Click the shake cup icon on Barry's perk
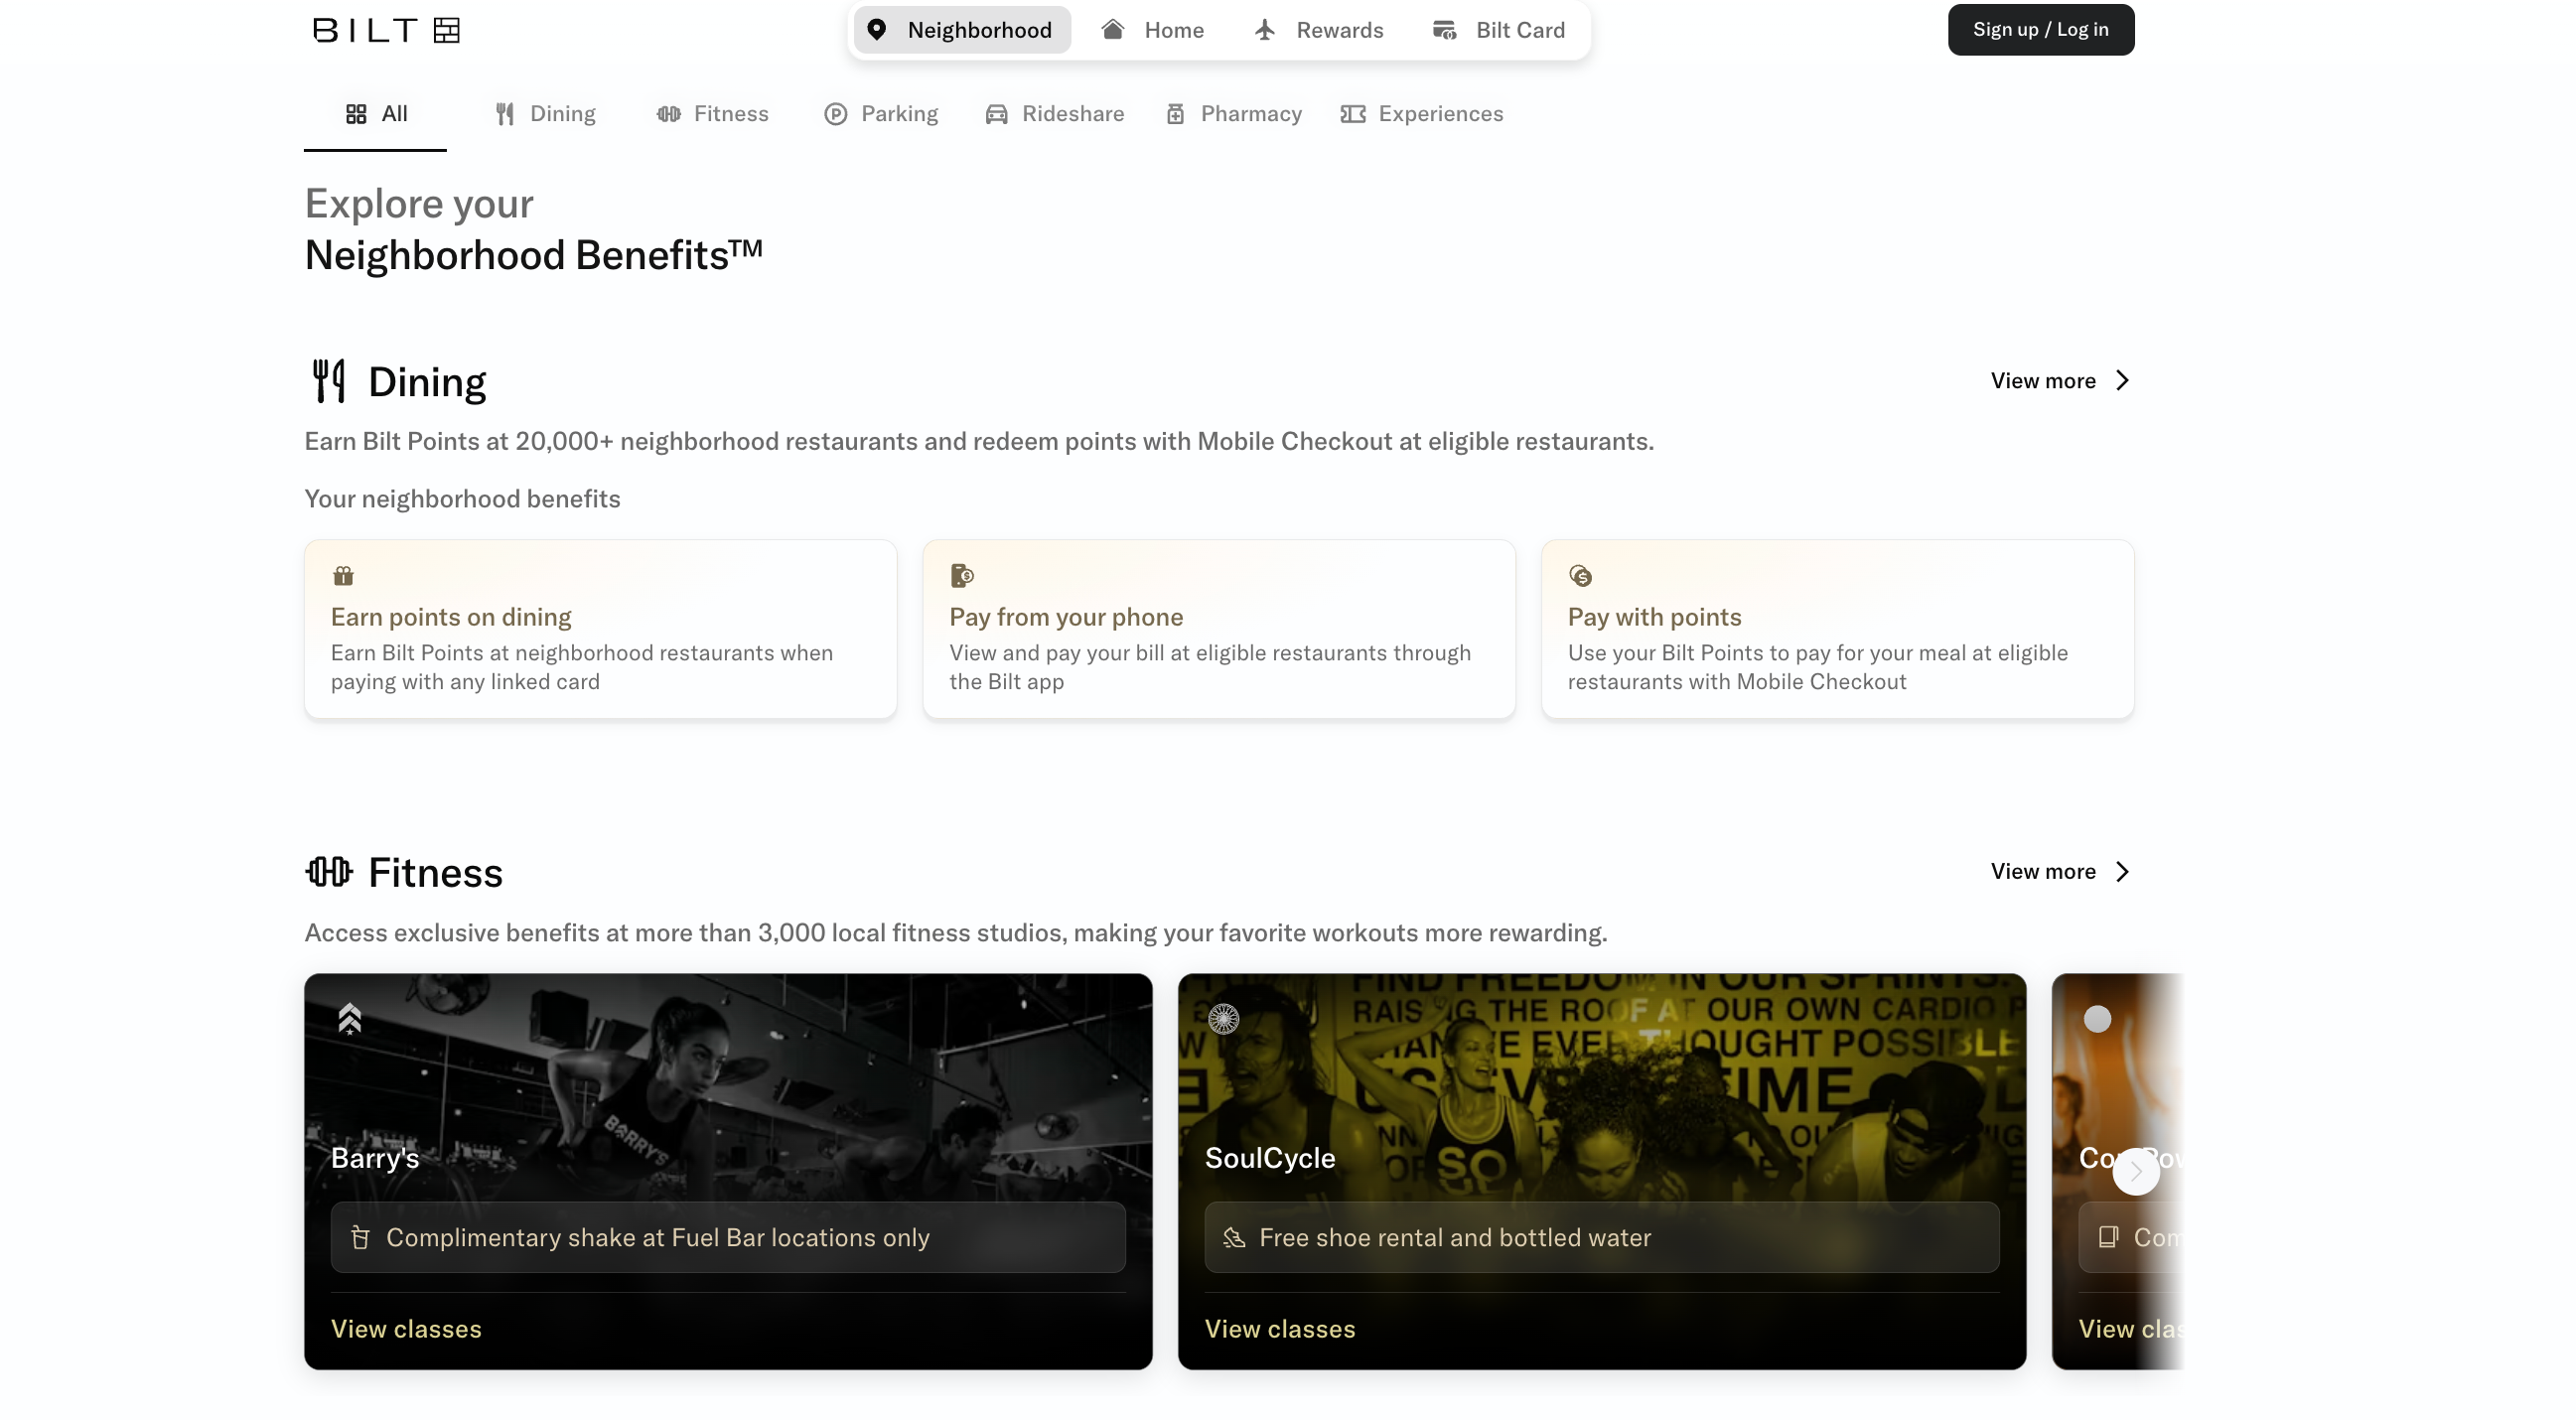Viewport: 2576px width, 1420px height. (x=361, y=1238)
